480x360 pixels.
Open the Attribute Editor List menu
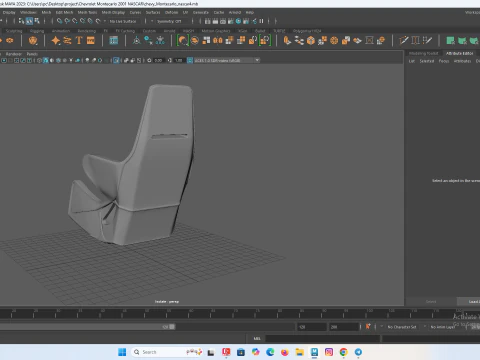click(x=412, y=61)
